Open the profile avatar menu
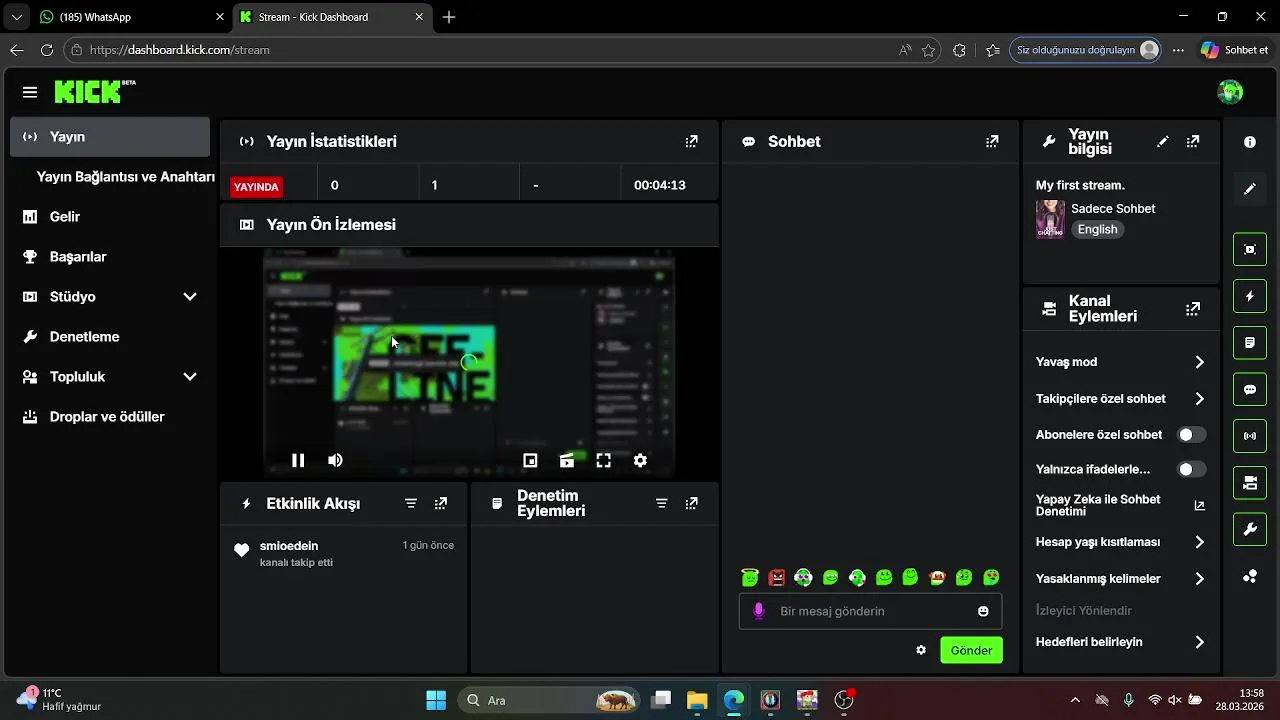 coord(1230,92)
